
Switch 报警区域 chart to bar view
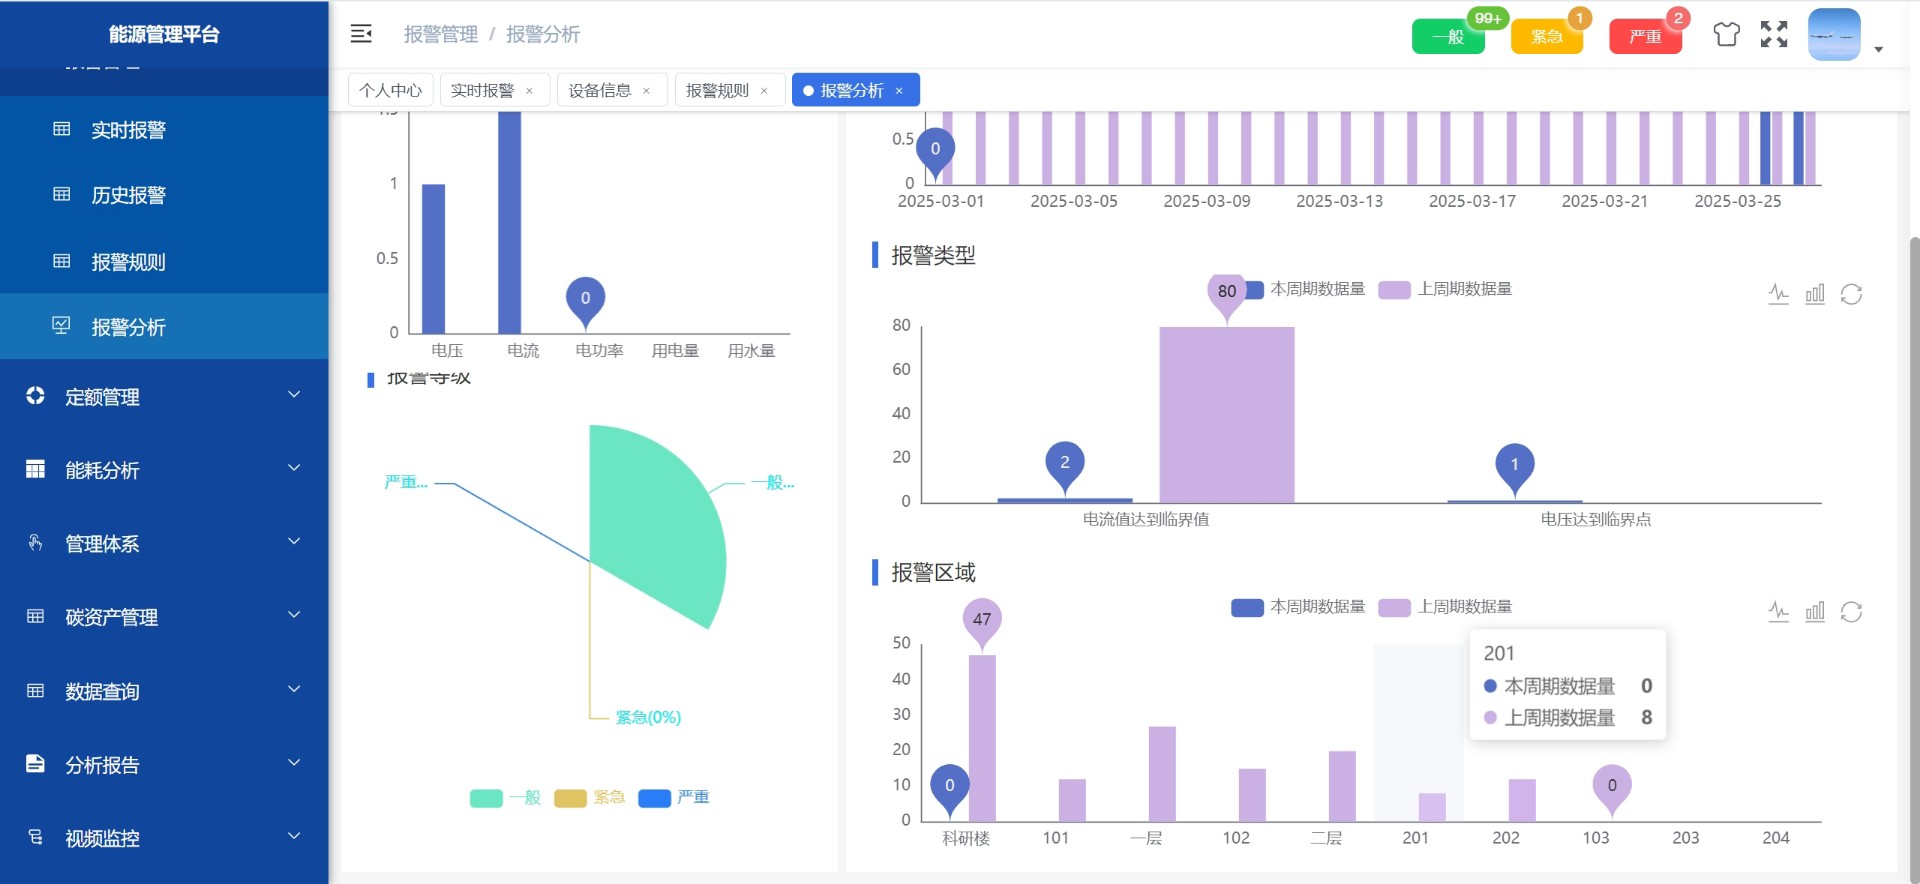click(x=1815, y=611)
